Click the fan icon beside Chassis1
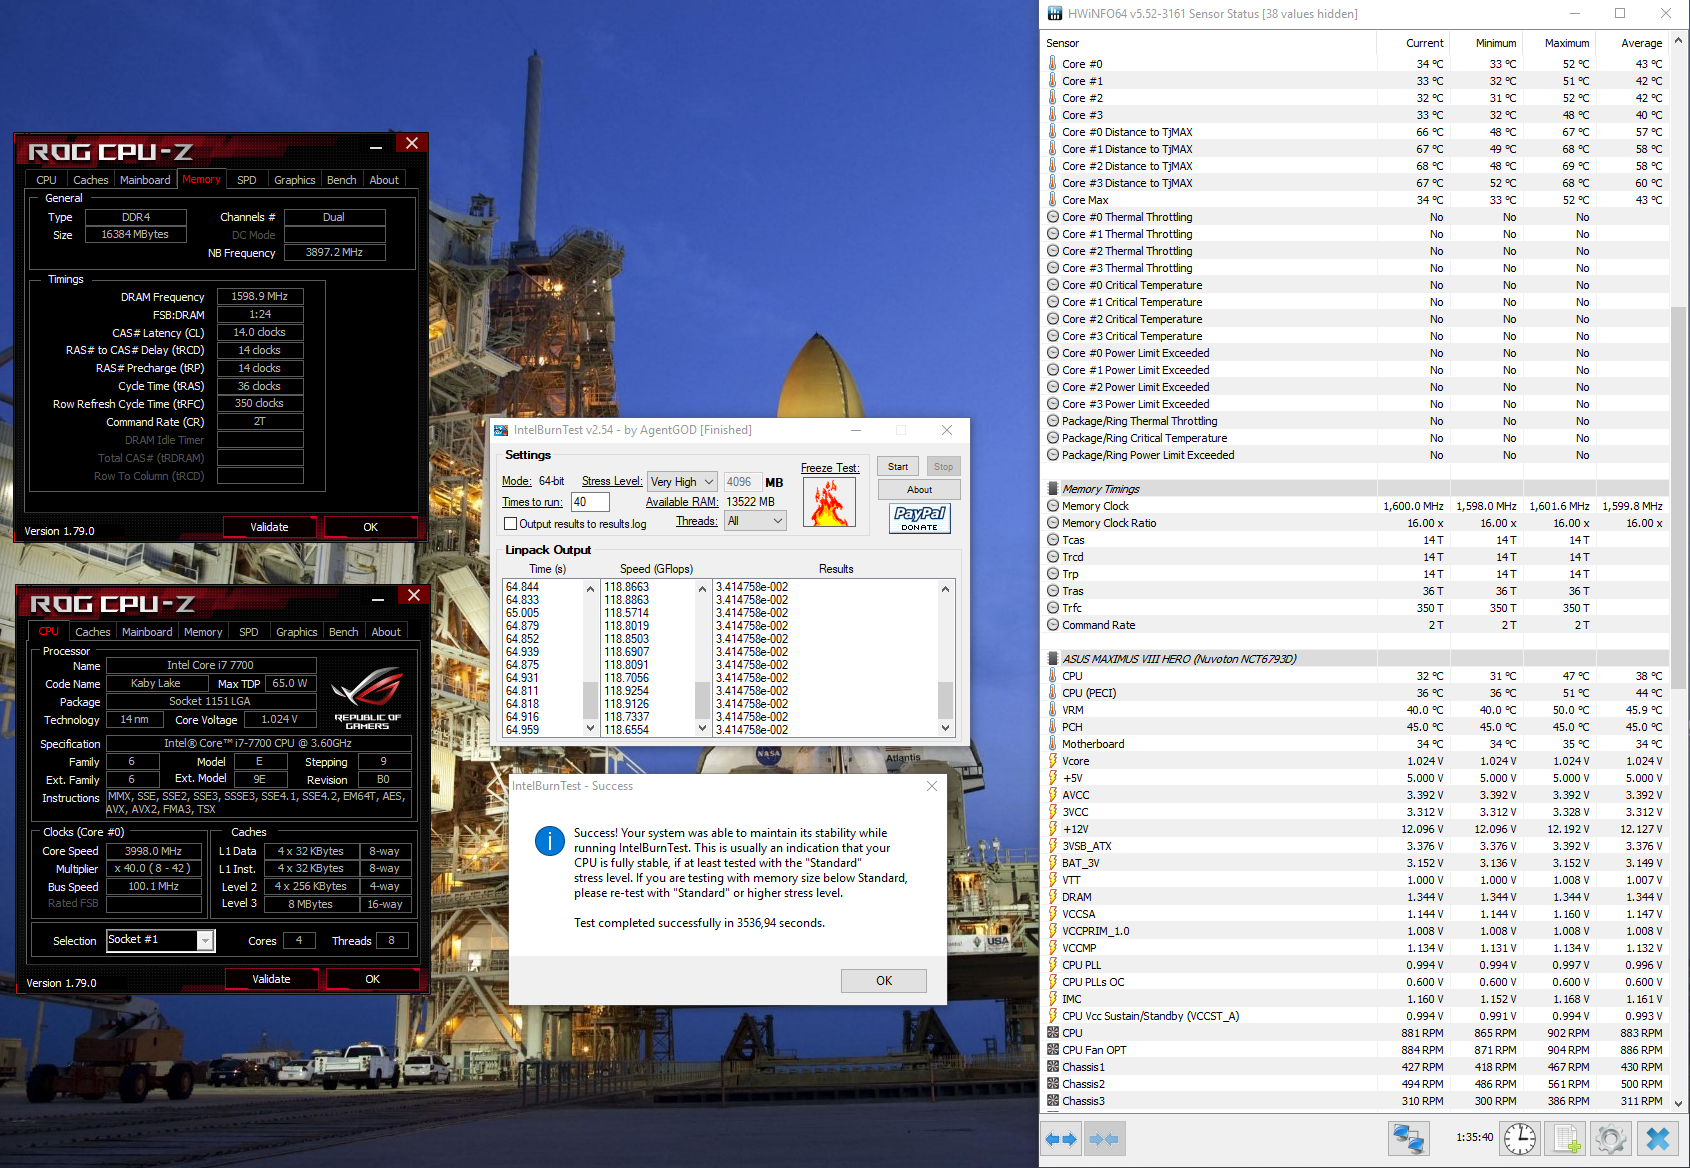Viewport: 1690px width, 1168px height. pyautogui.click(x=1053, y=1067)
